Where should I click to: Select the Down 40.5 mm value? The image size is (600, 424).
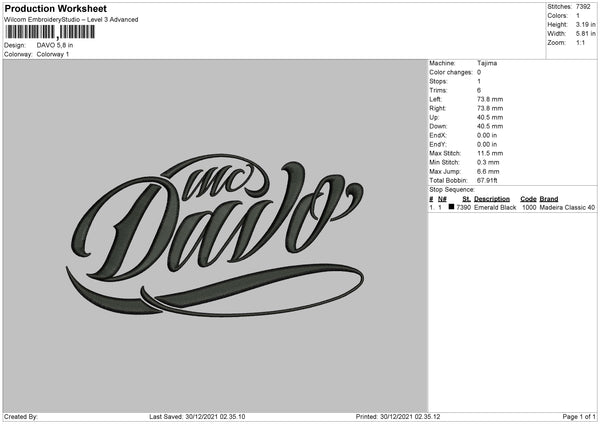(490, 126)
